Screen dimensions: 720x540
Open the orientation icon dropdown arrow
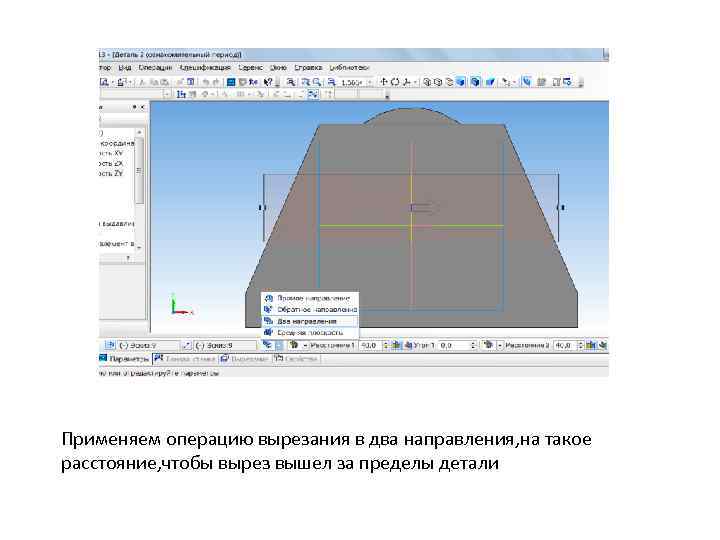click(x=416, y=82)
